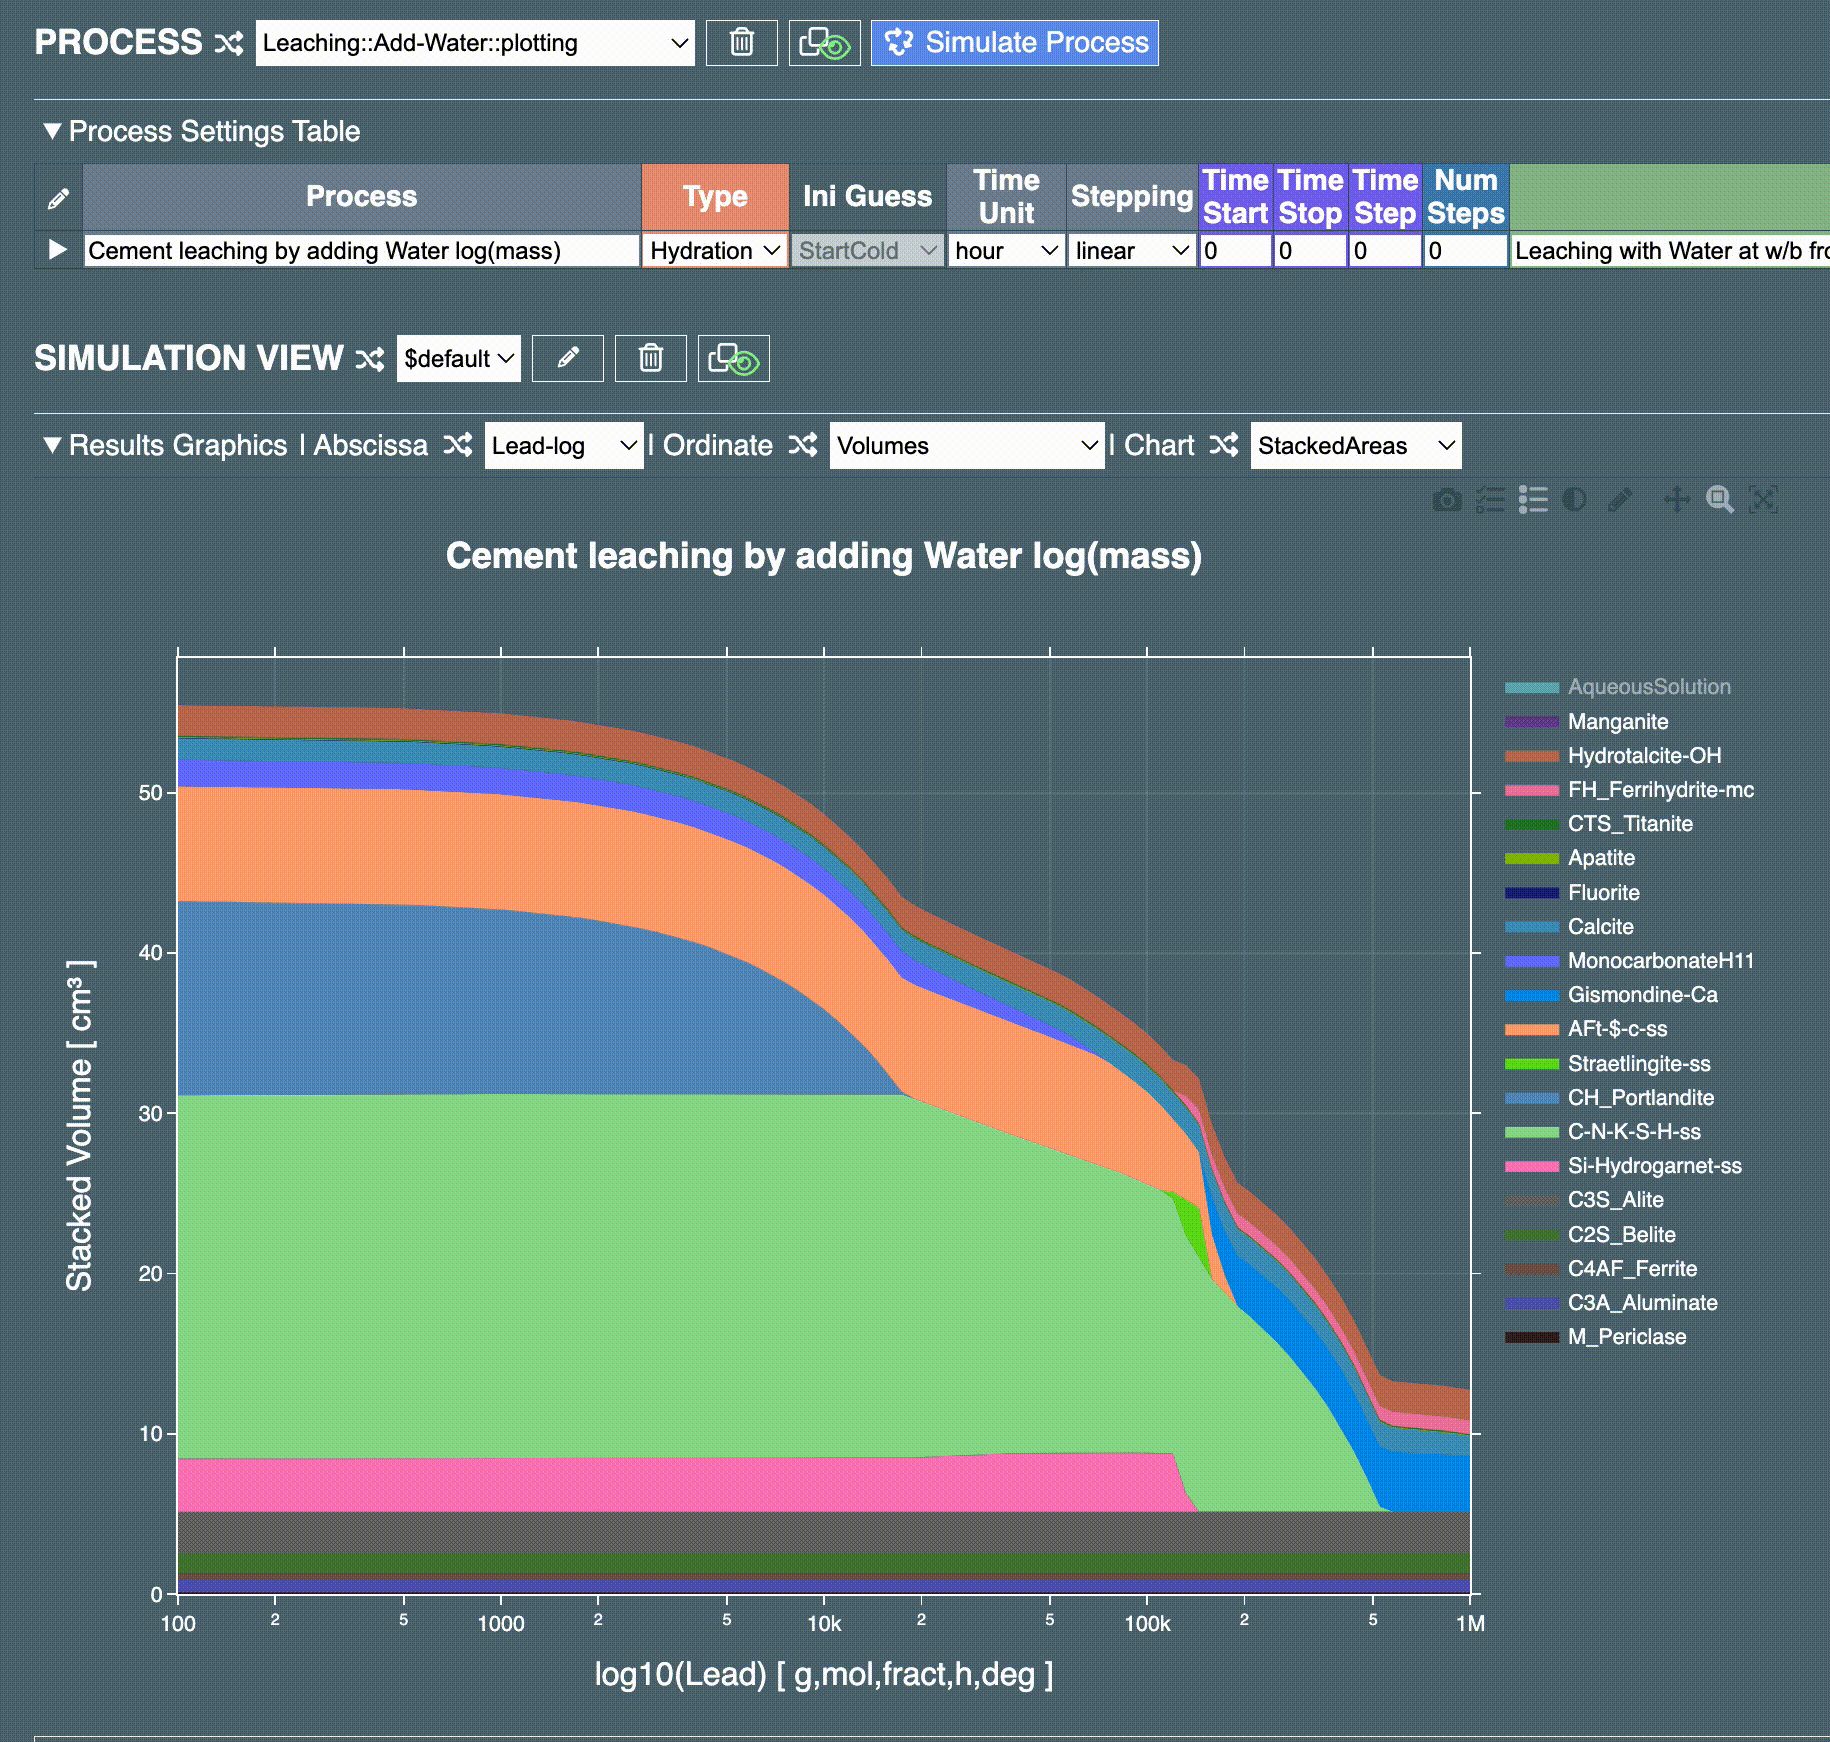Edit simulation view with pencil button
1830x1742 pixels.
click(567, 358)
